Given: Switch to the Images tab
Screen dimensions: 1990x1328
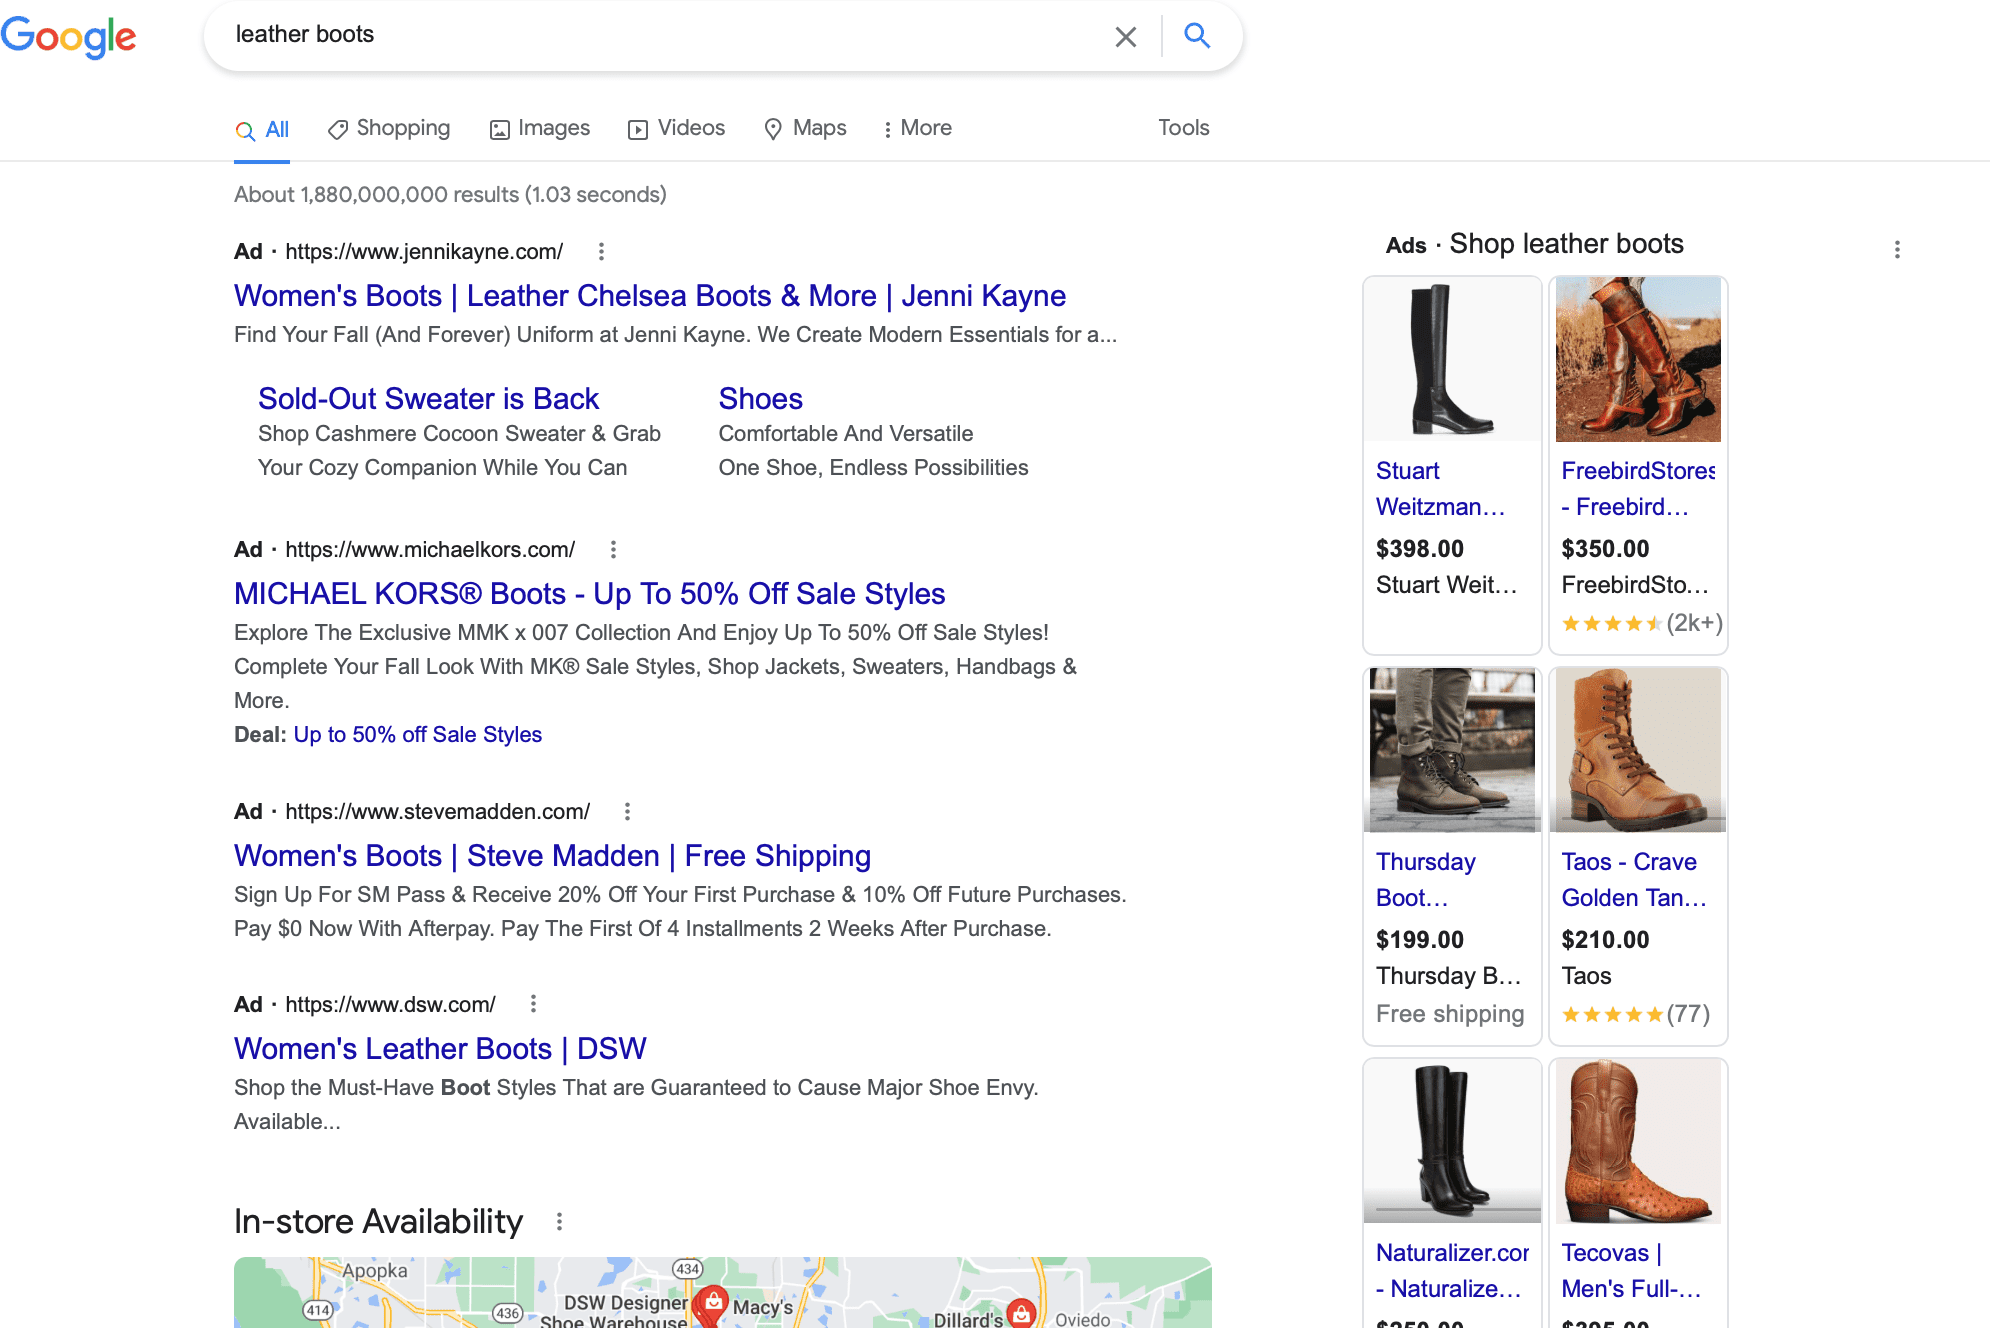Looking at the screenshot, I should (x=540, y=128).
